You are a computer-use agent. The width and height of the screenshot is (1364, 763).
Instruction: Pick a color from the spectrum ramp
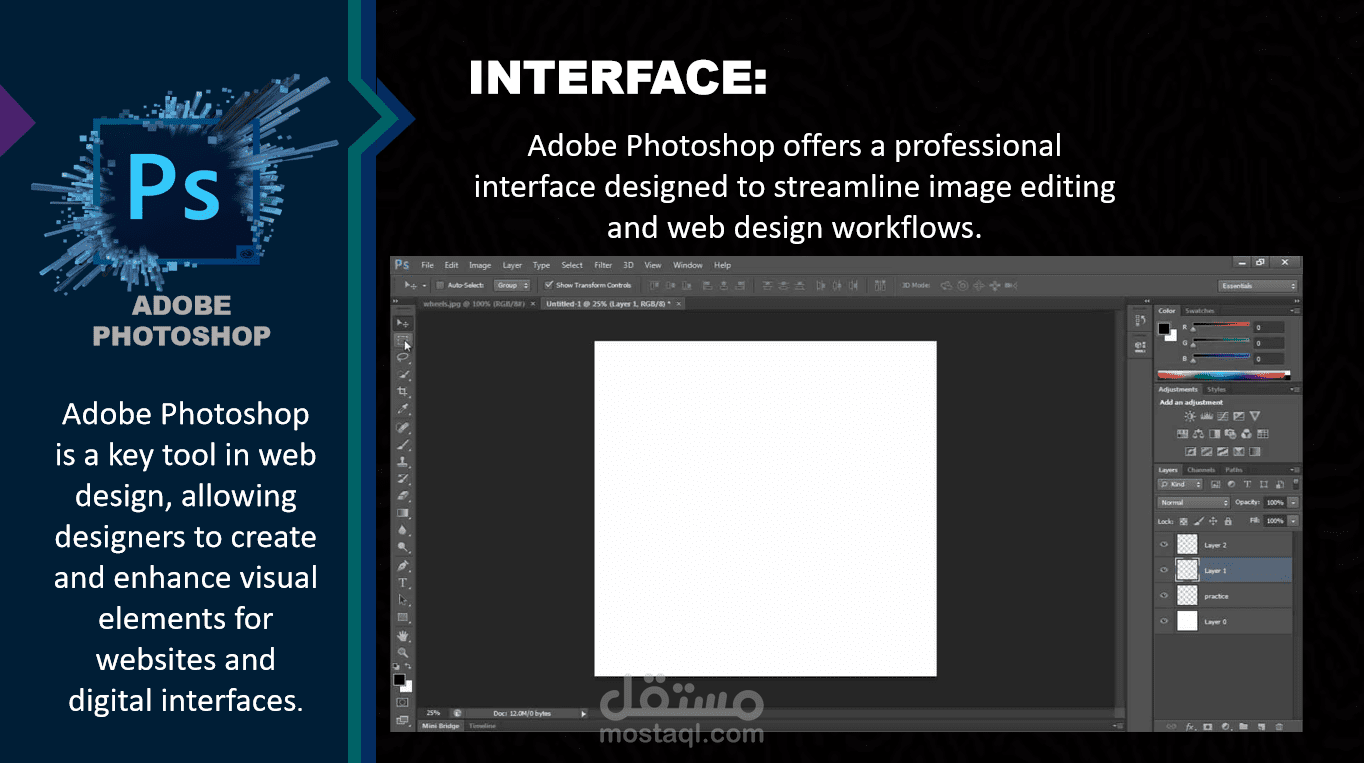click(1224, 375)
